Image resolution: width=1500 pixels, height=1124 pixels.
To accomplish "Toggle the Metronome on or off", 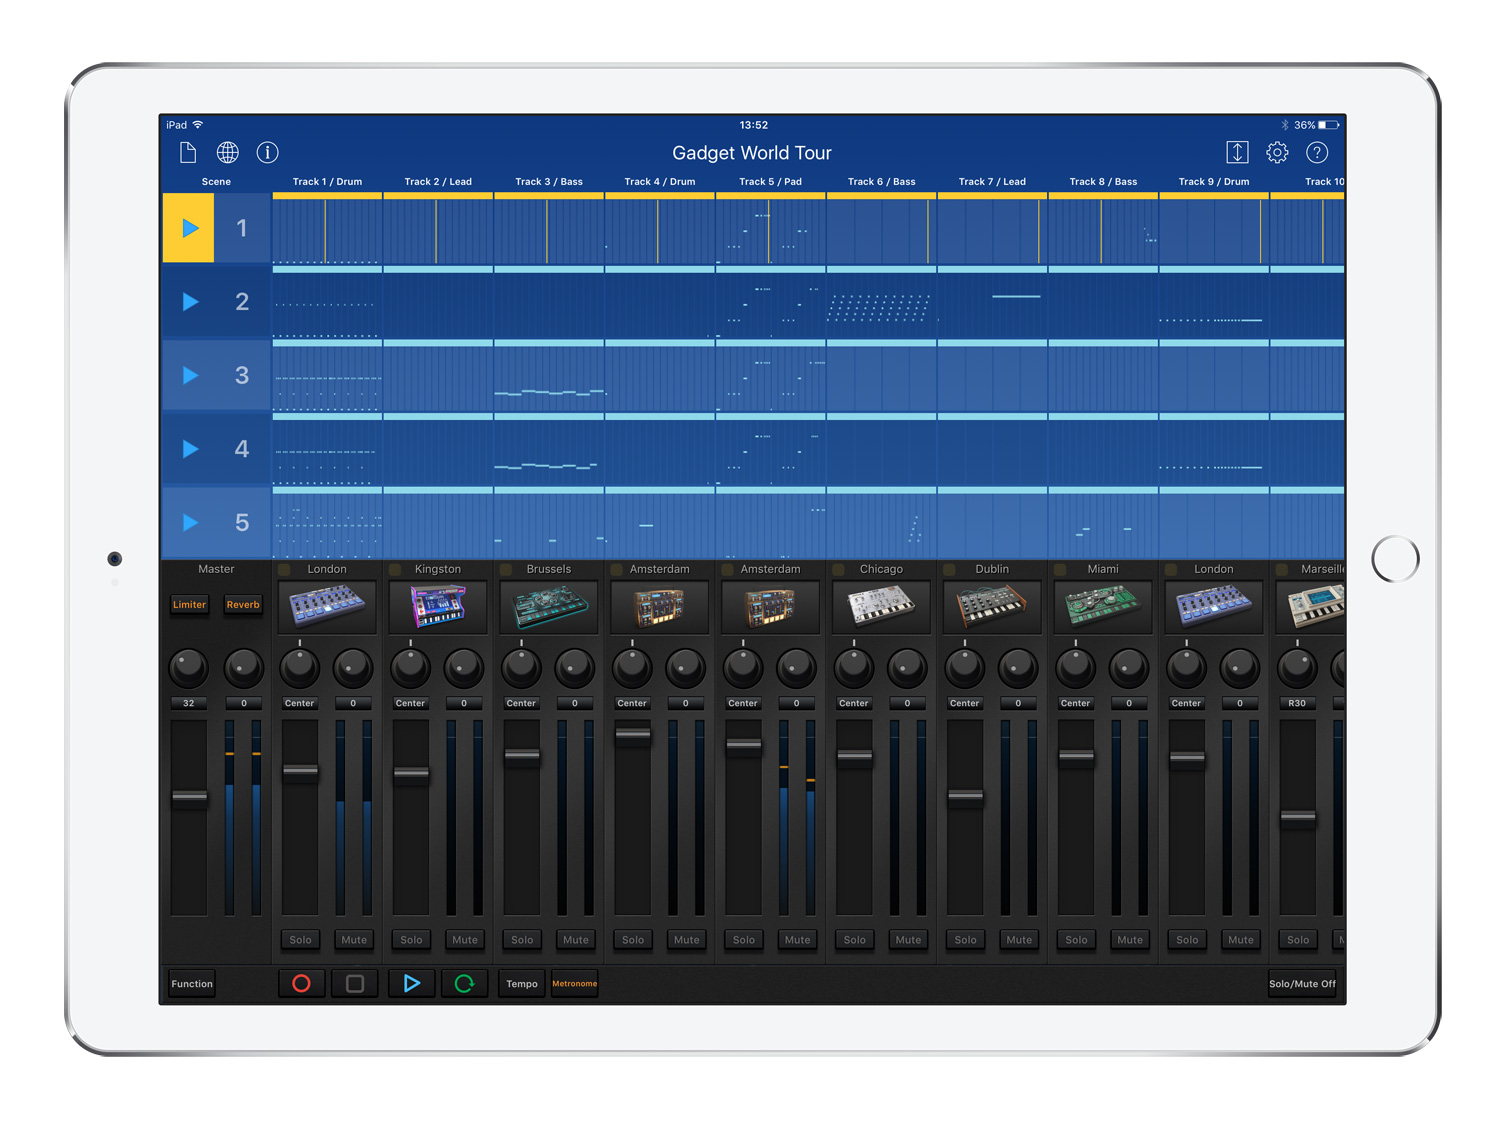I will click(575, 983).
